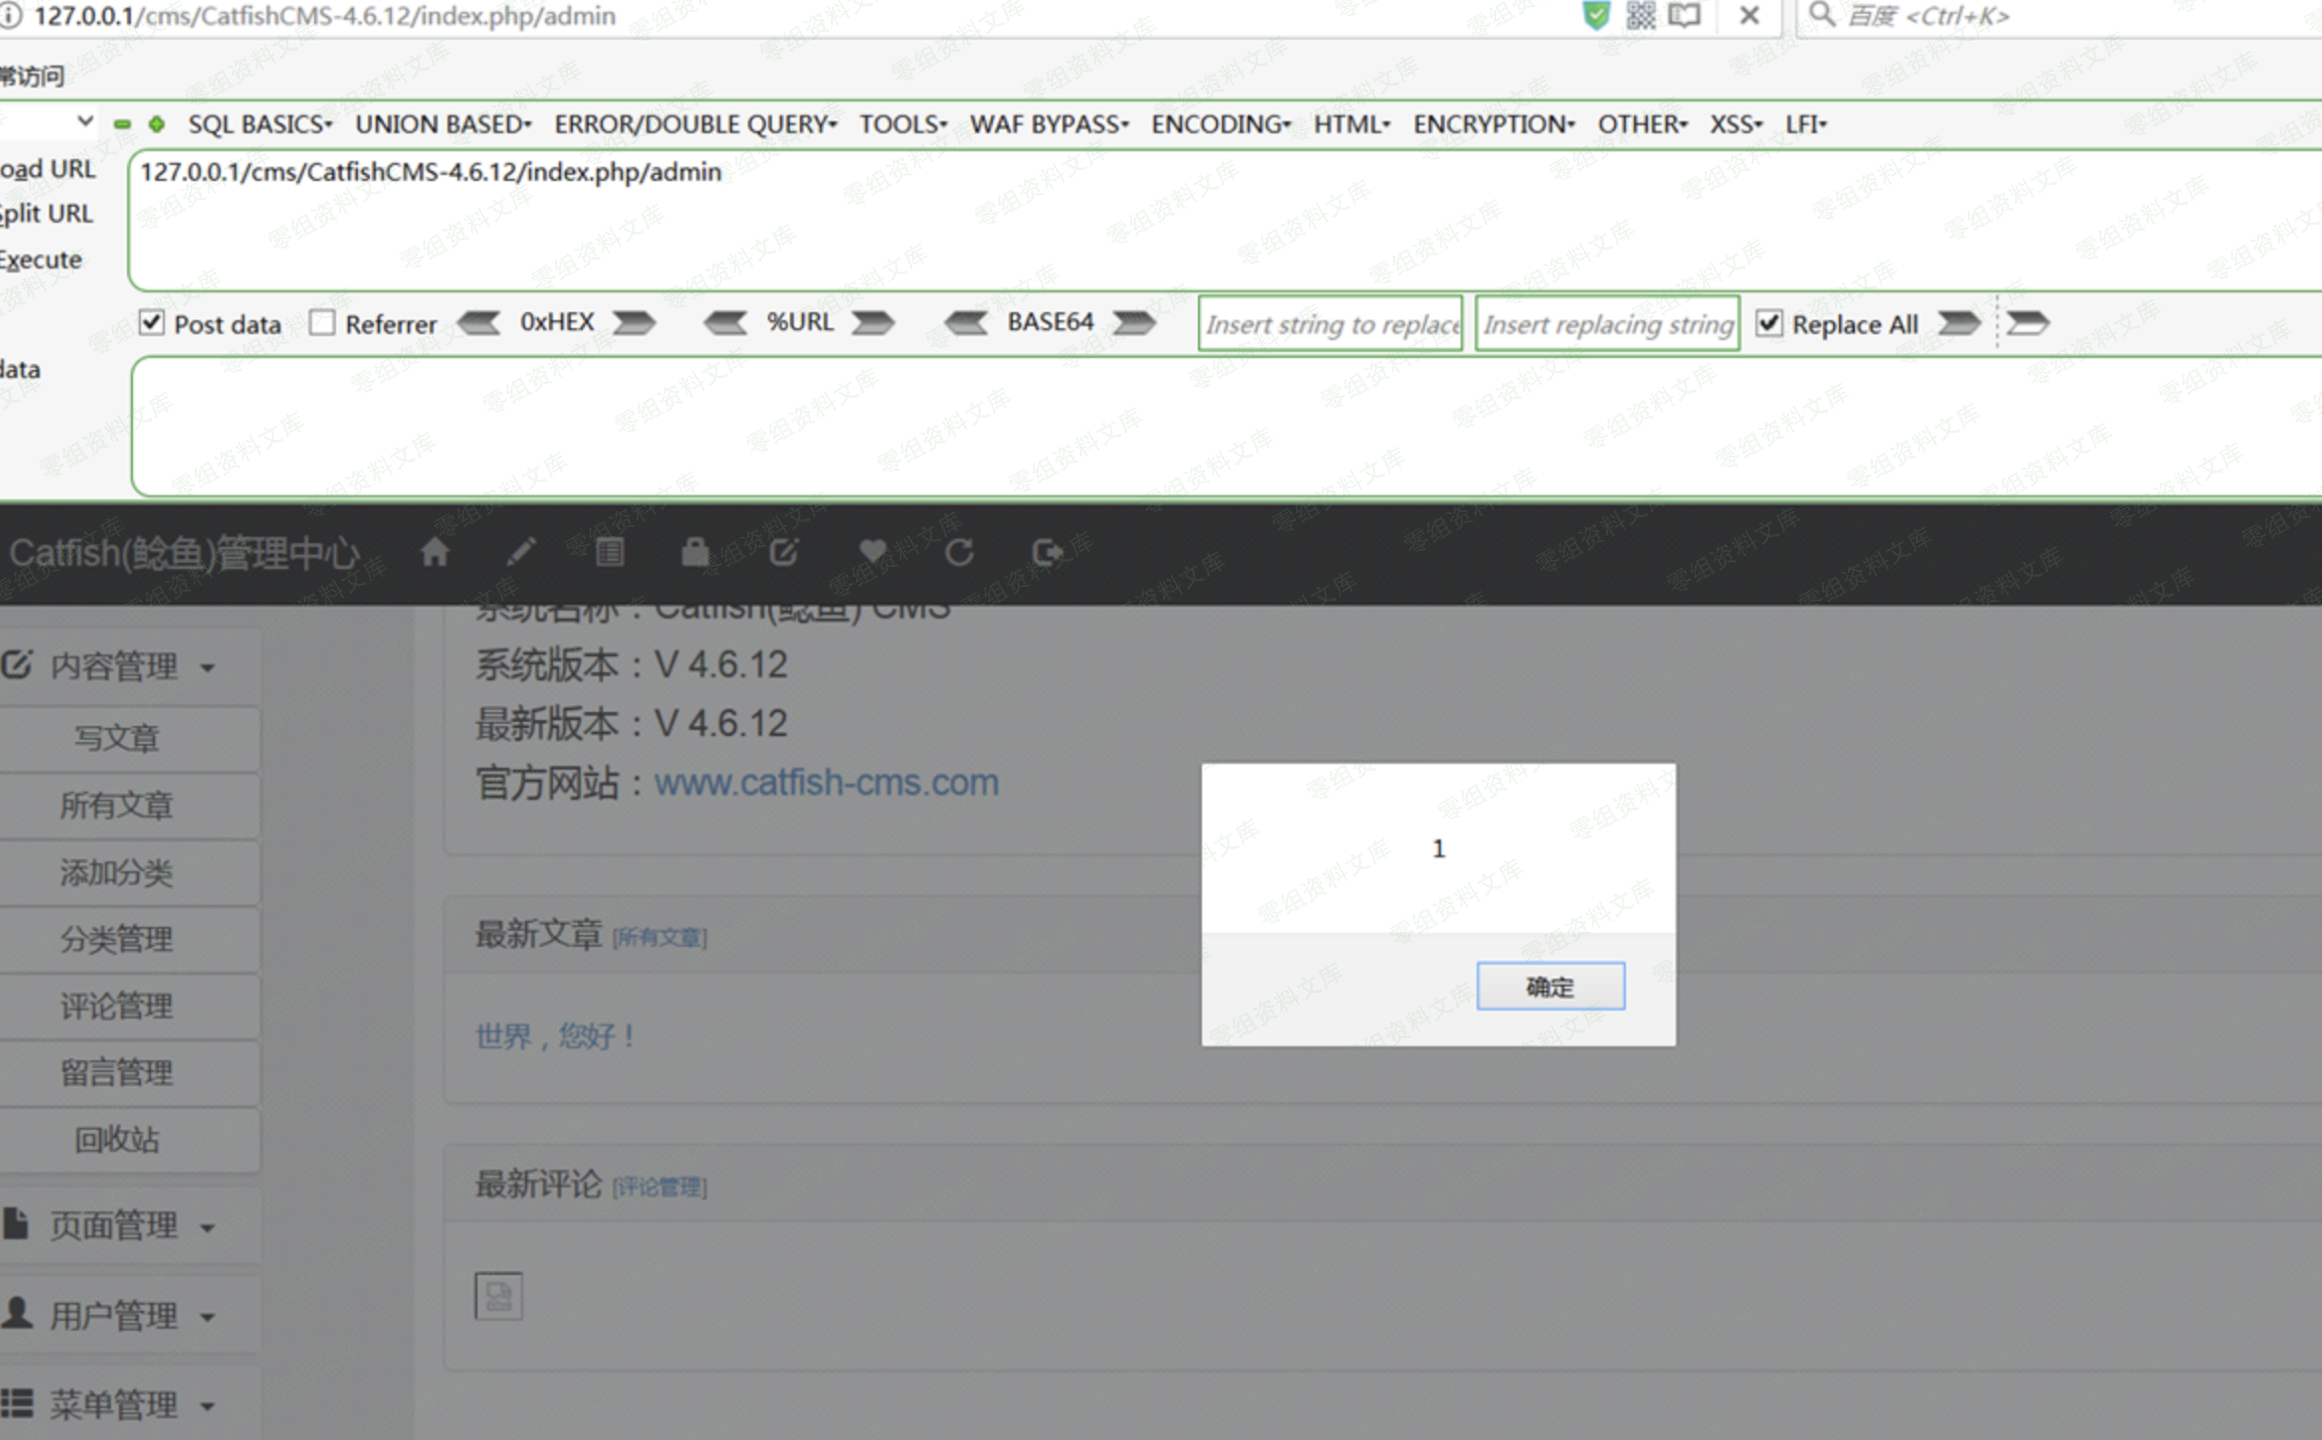Click the heart icon in admin navbar

pyautogui.click(x=872, y=552)
